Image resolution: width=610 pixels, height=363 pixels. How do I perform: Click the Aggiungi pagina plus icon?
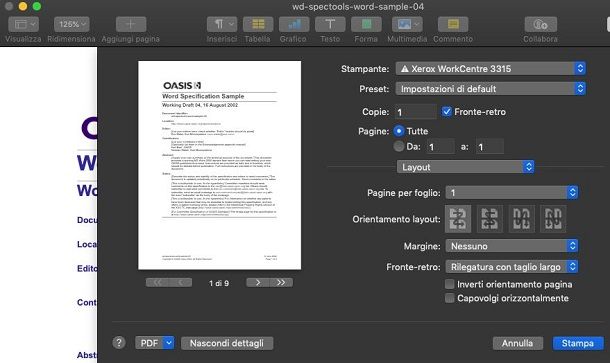(x=131, y=24)
